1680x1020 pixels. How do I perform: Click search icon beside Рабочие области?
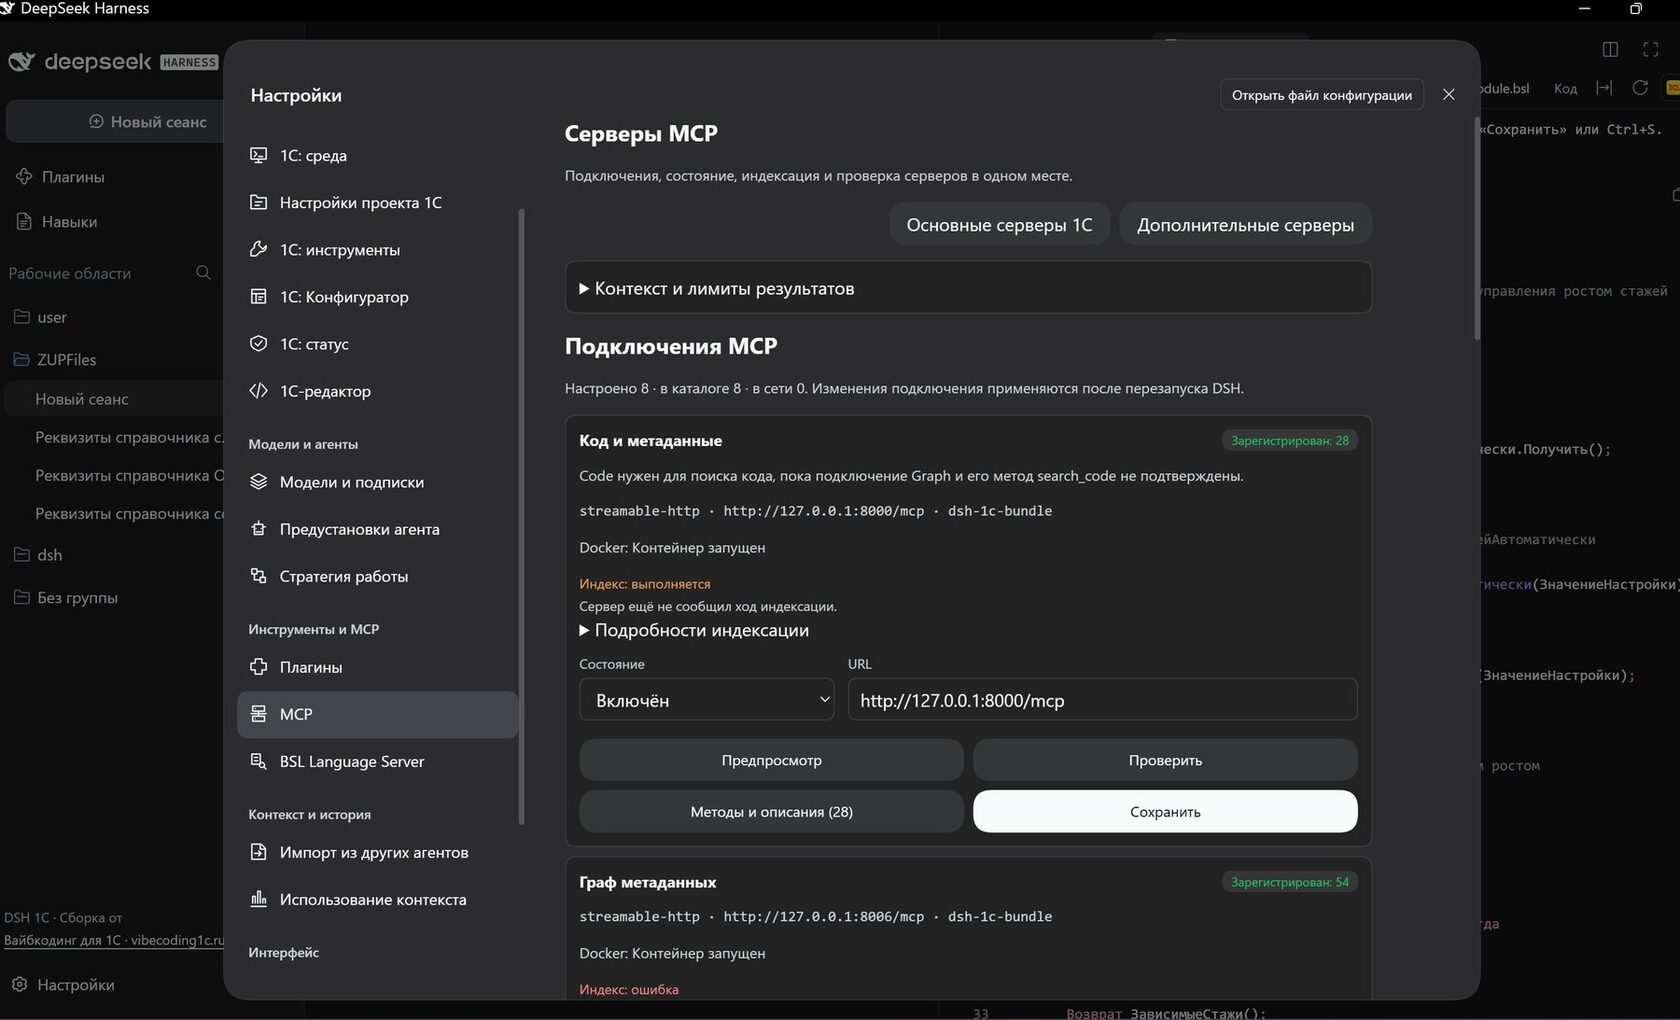coord(203,273)
